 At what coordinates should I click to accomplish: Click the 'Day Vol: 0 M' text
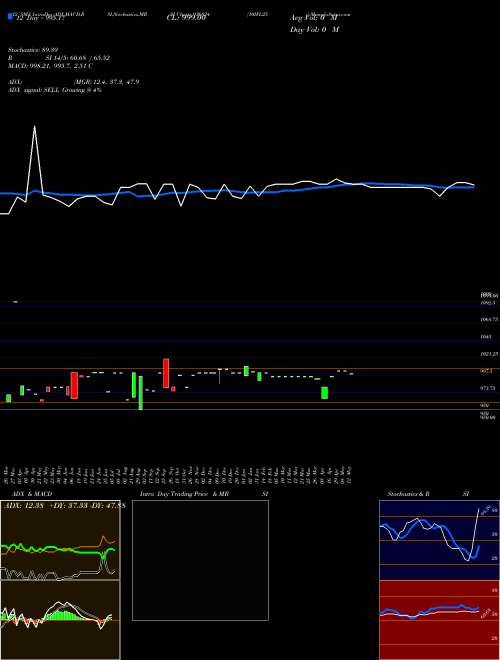click(314, 30)
